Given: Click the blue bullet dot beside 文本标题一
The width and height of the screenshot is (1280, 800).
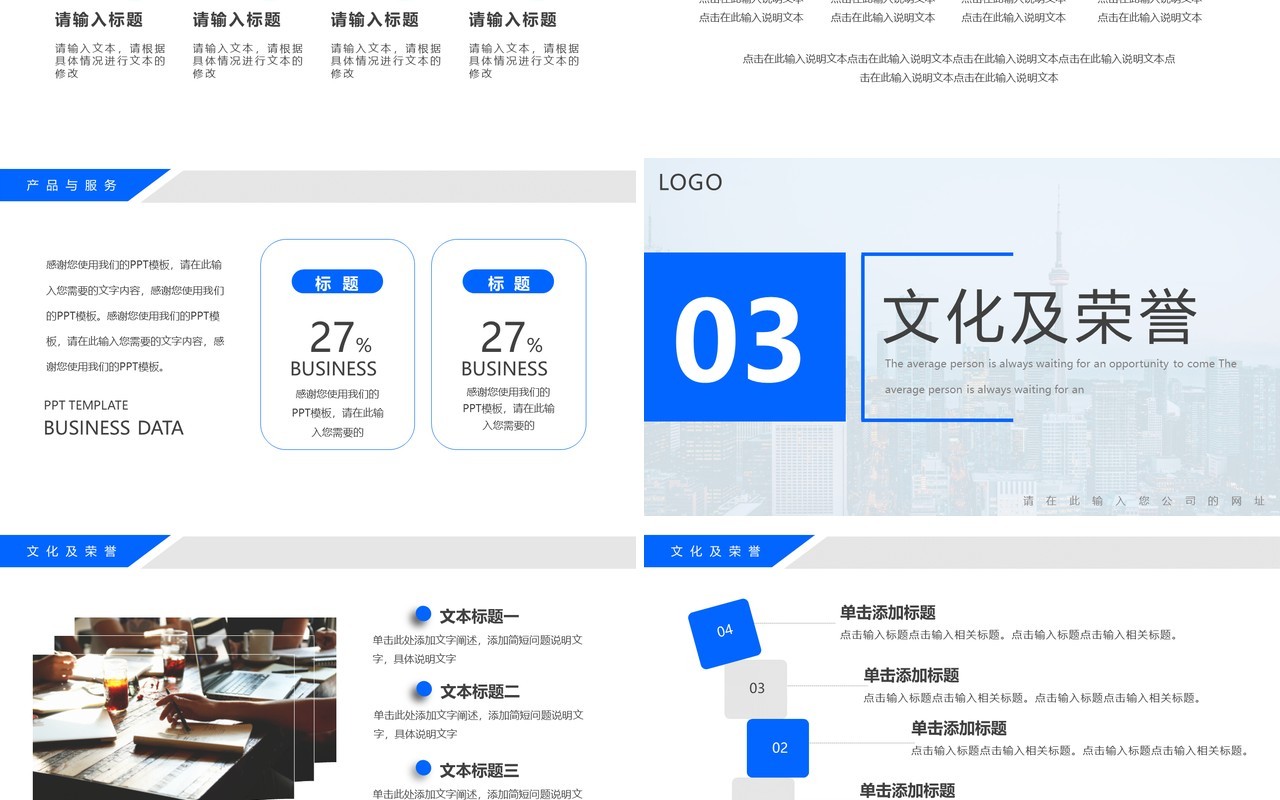Looking at the screenshot, I should coord(423,614).
